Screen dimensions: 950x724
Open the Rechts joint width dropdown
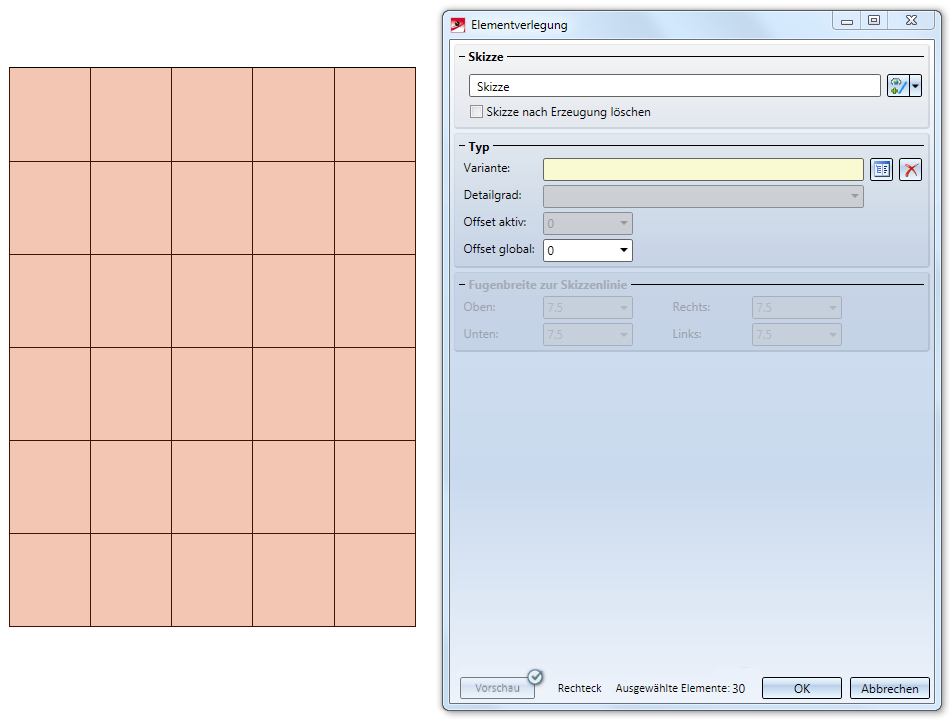tap(797, 307)
